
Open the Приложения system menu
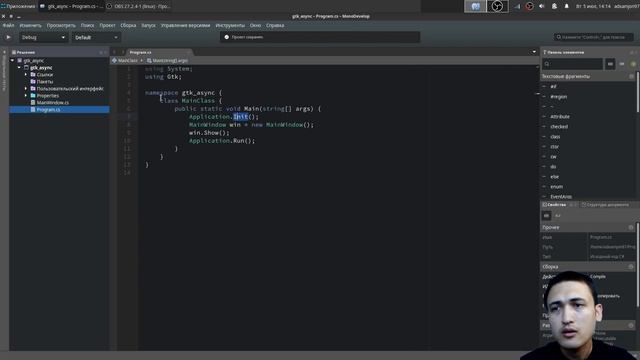click(x=18, y=6)
